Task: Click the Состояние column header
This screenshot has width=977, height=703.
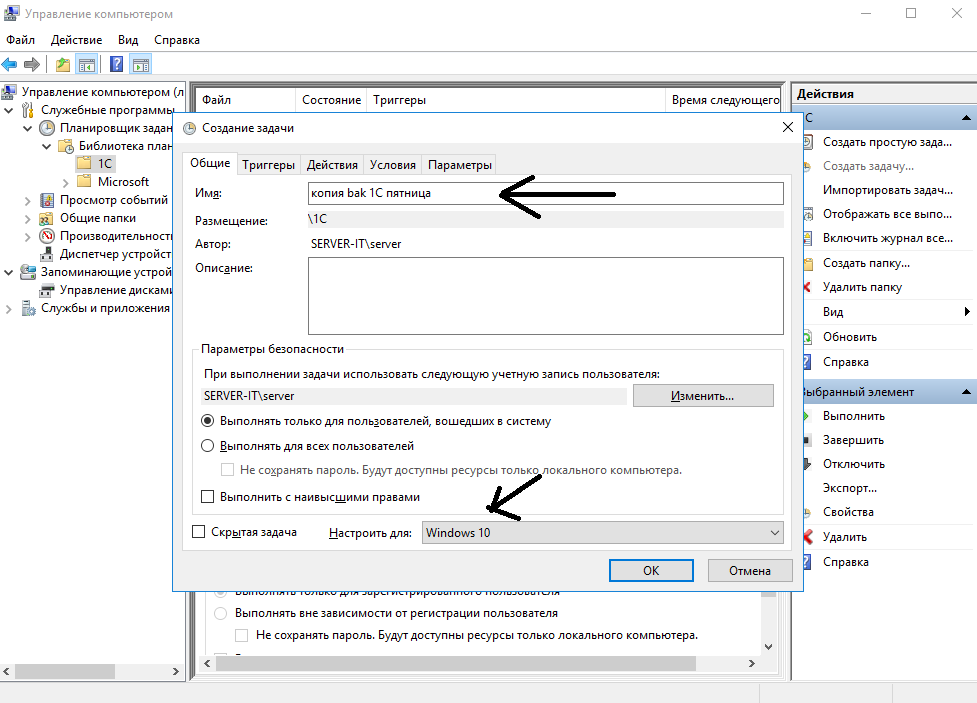Action: [x=331, y=100]
